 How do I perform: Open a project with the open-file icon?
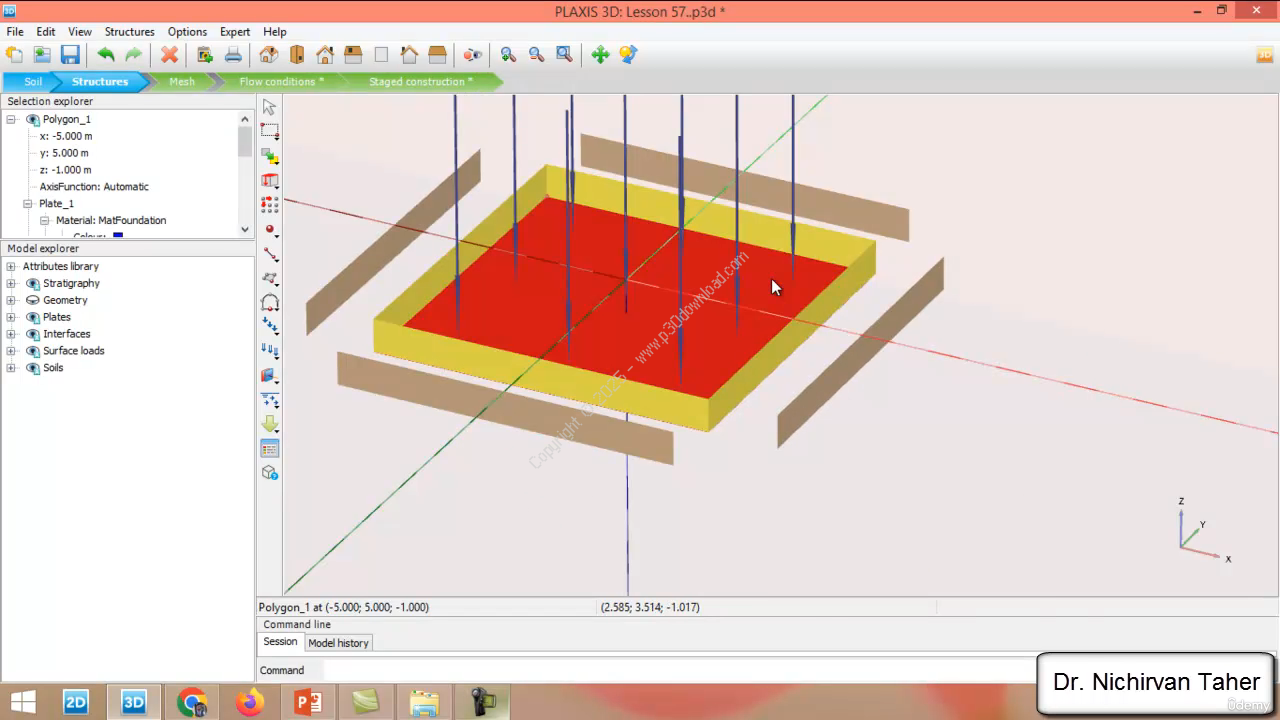[42, 55]
